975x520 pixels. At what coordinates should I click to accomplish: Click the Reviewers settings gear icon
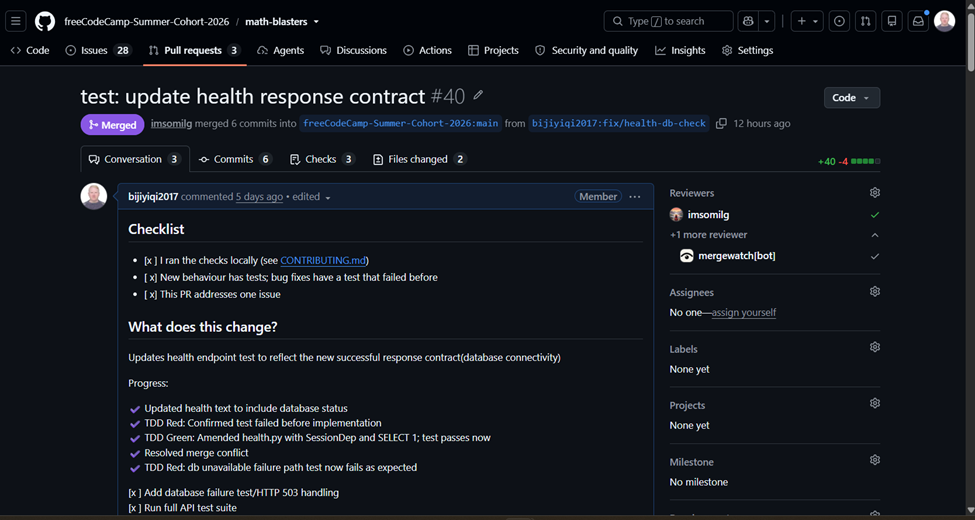coord(875,193)
